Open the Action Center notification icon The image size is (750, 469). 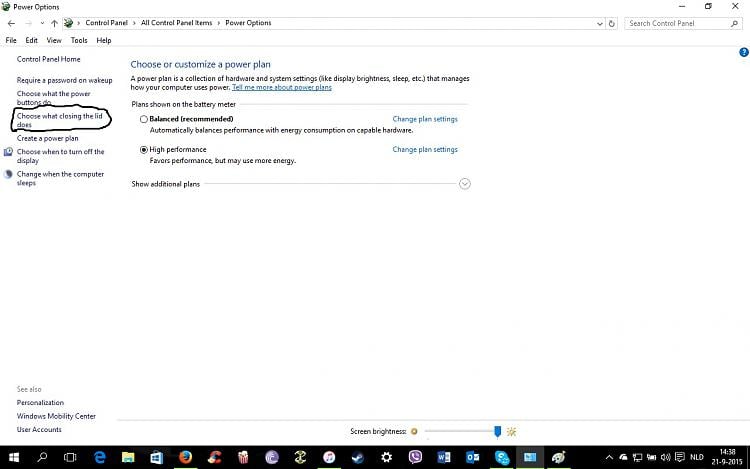pyautogui.click(x=680, y=458)
